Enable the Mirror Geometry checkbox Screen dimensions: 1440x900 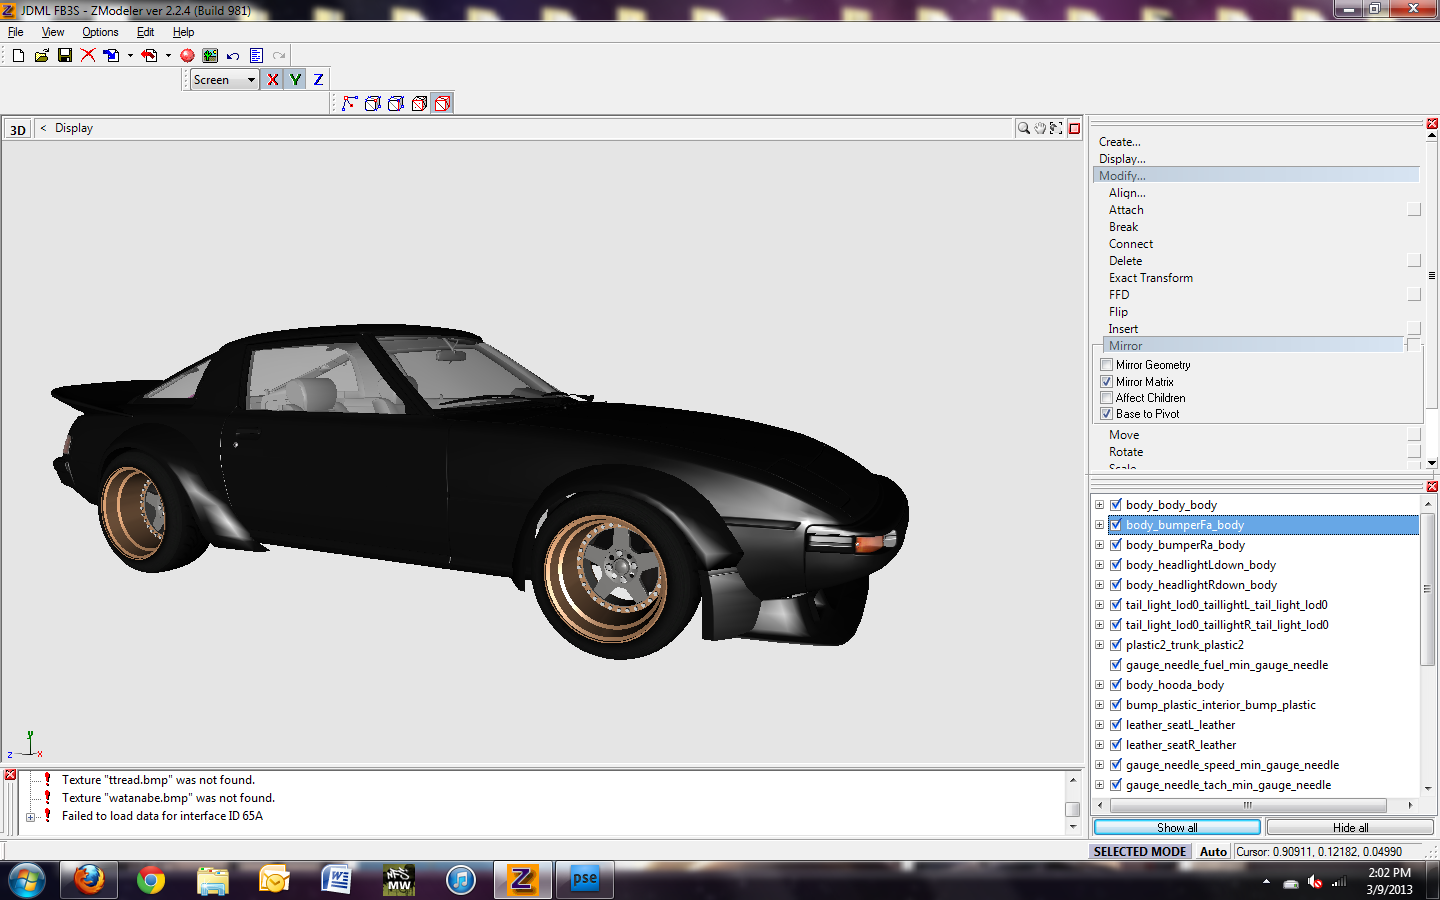point(1107,365)
